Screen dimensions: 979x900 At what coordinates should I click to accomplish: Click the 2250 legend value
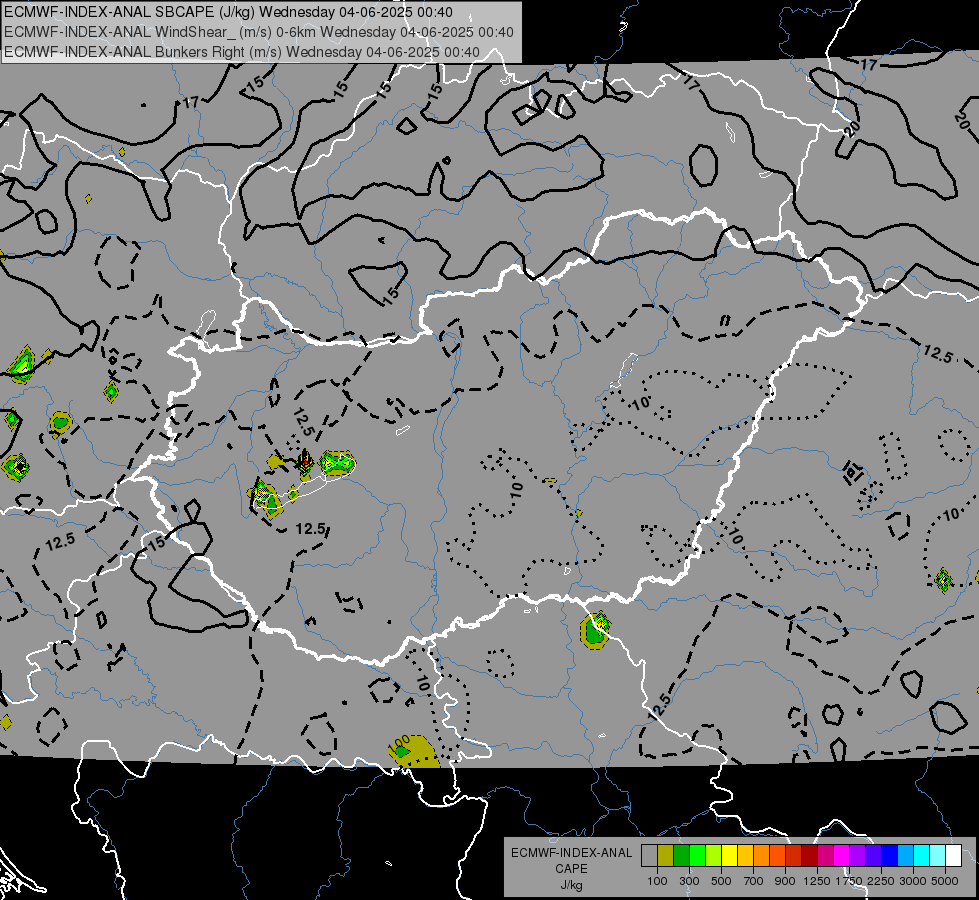pos(881,881)
